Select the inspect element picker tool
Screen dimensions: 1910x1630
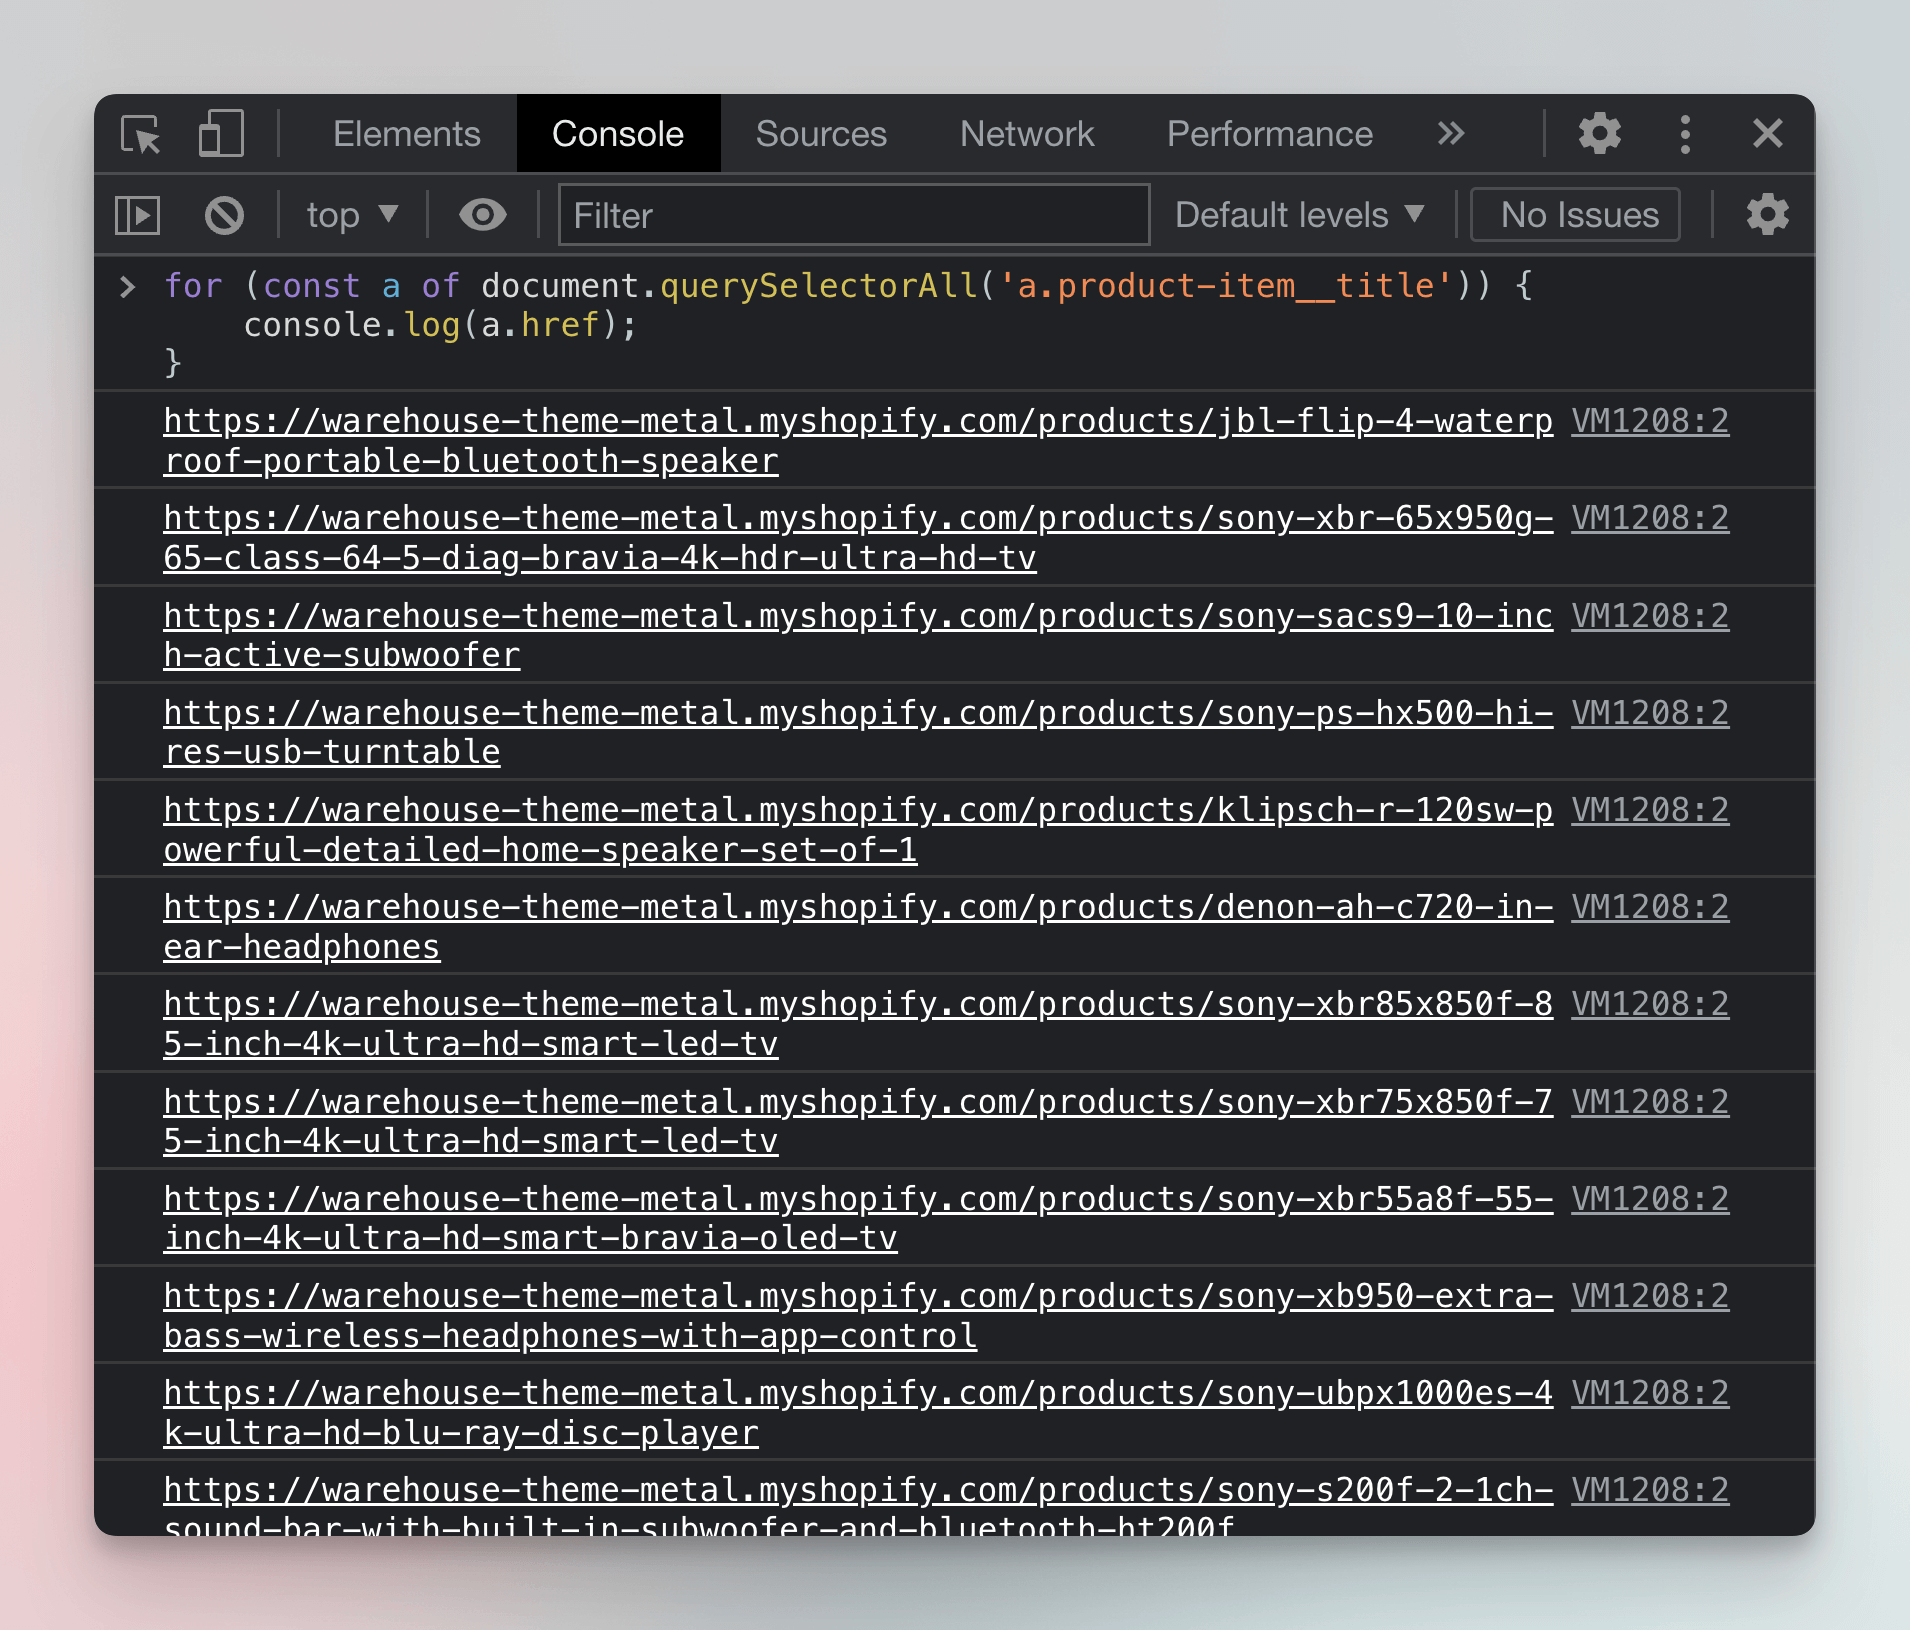point(141,134)
